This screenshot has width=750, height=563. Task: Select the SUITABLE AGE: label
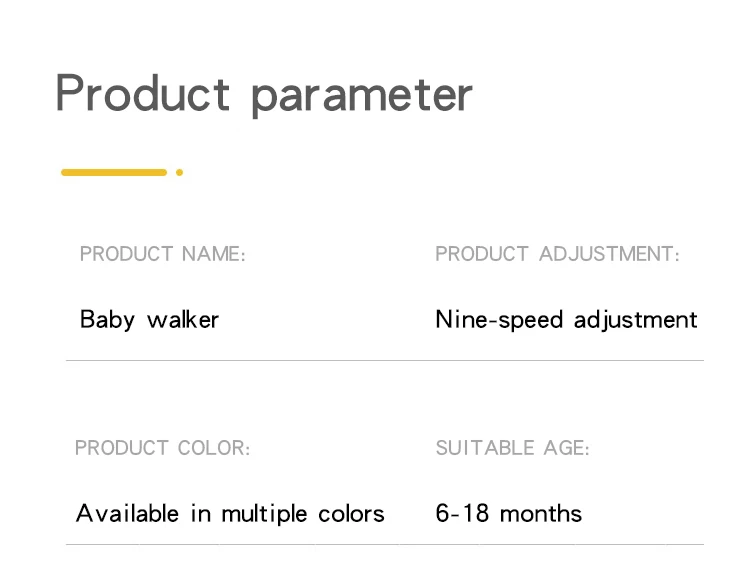pyautogui.click(x=512, y=448)
